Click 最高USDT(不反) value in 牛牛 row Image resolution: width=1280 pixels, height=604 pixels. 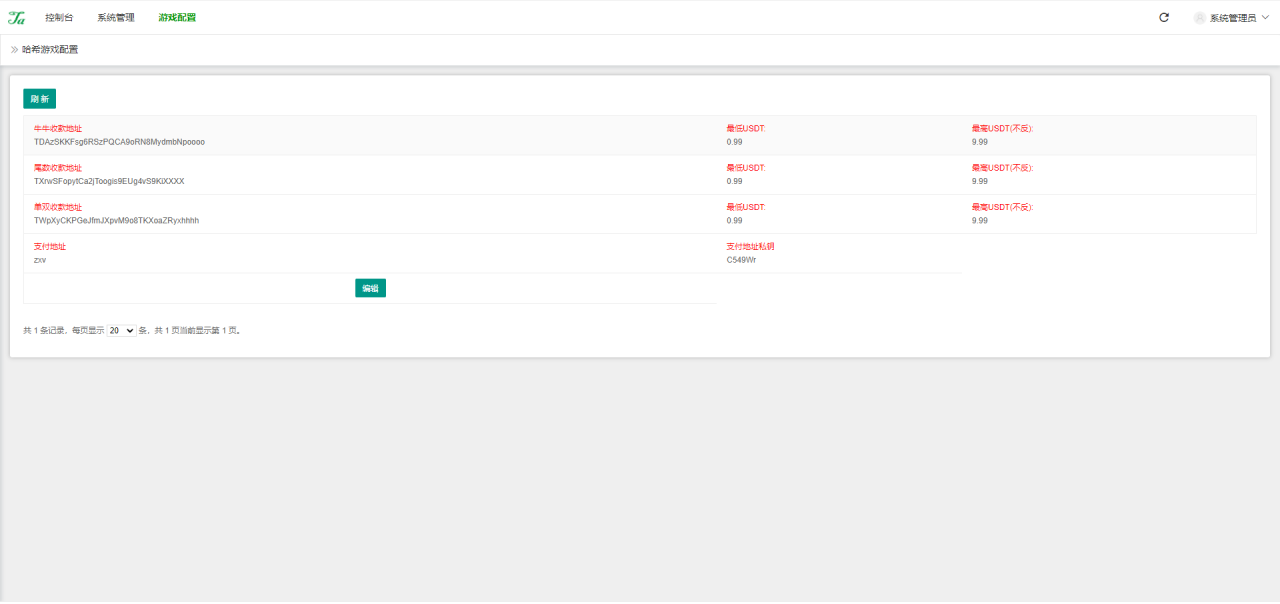[x=979, y=142]
